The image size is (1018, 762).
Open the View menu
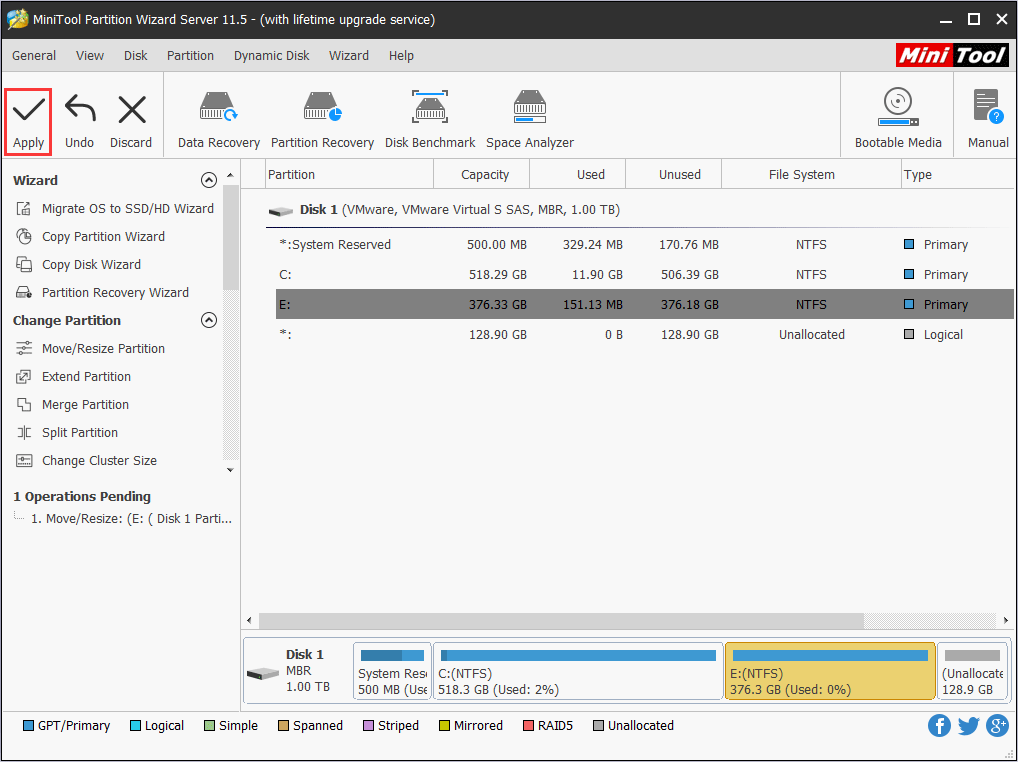click(x=90, y=56)
